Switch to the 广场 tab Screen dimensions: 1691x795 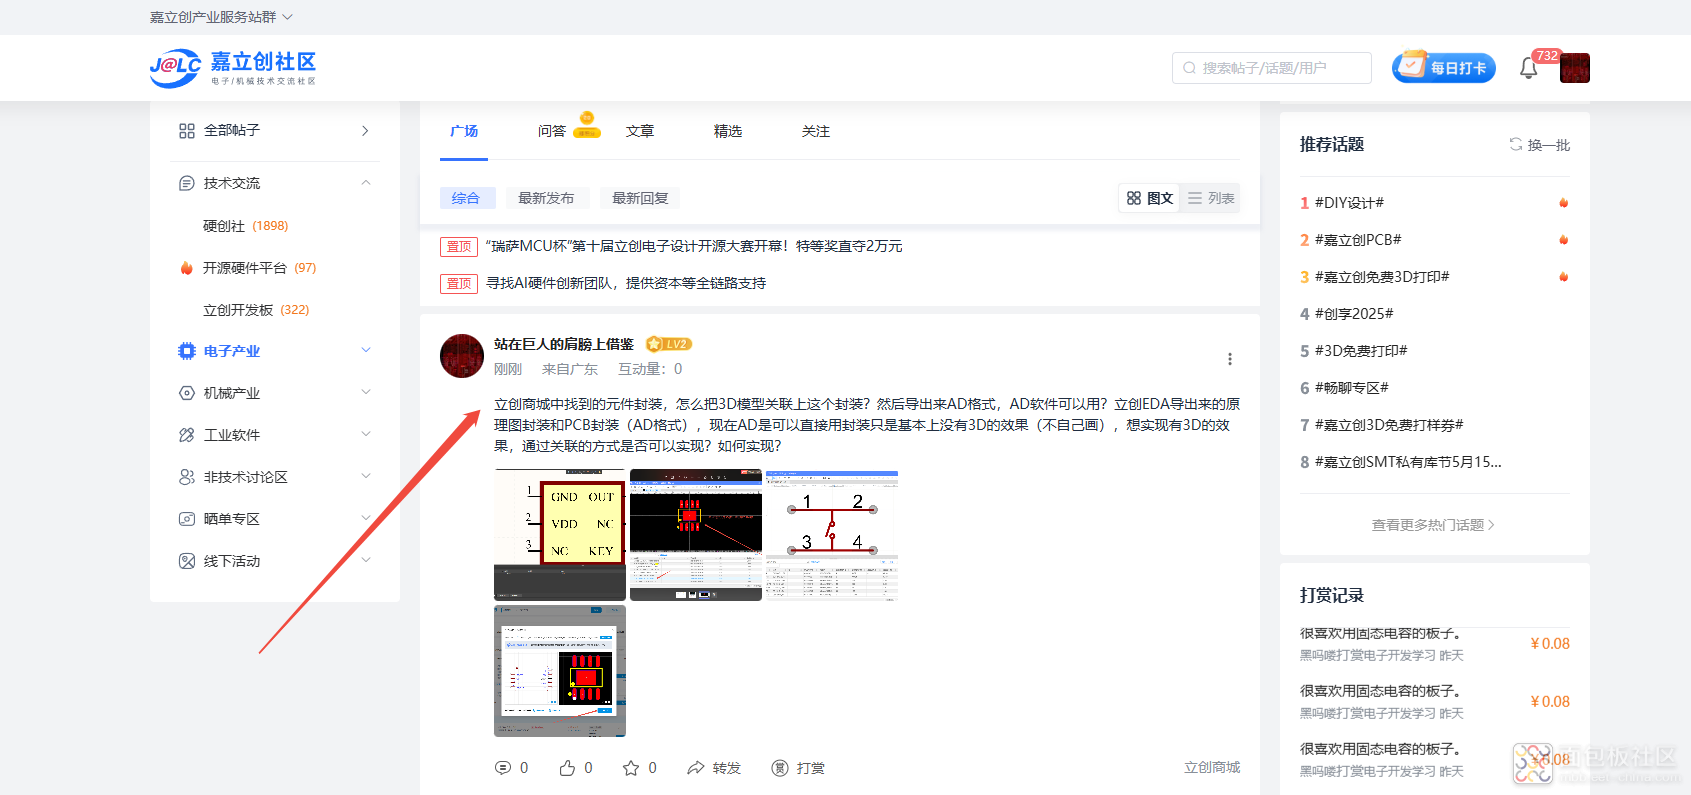tap(464, 131)
